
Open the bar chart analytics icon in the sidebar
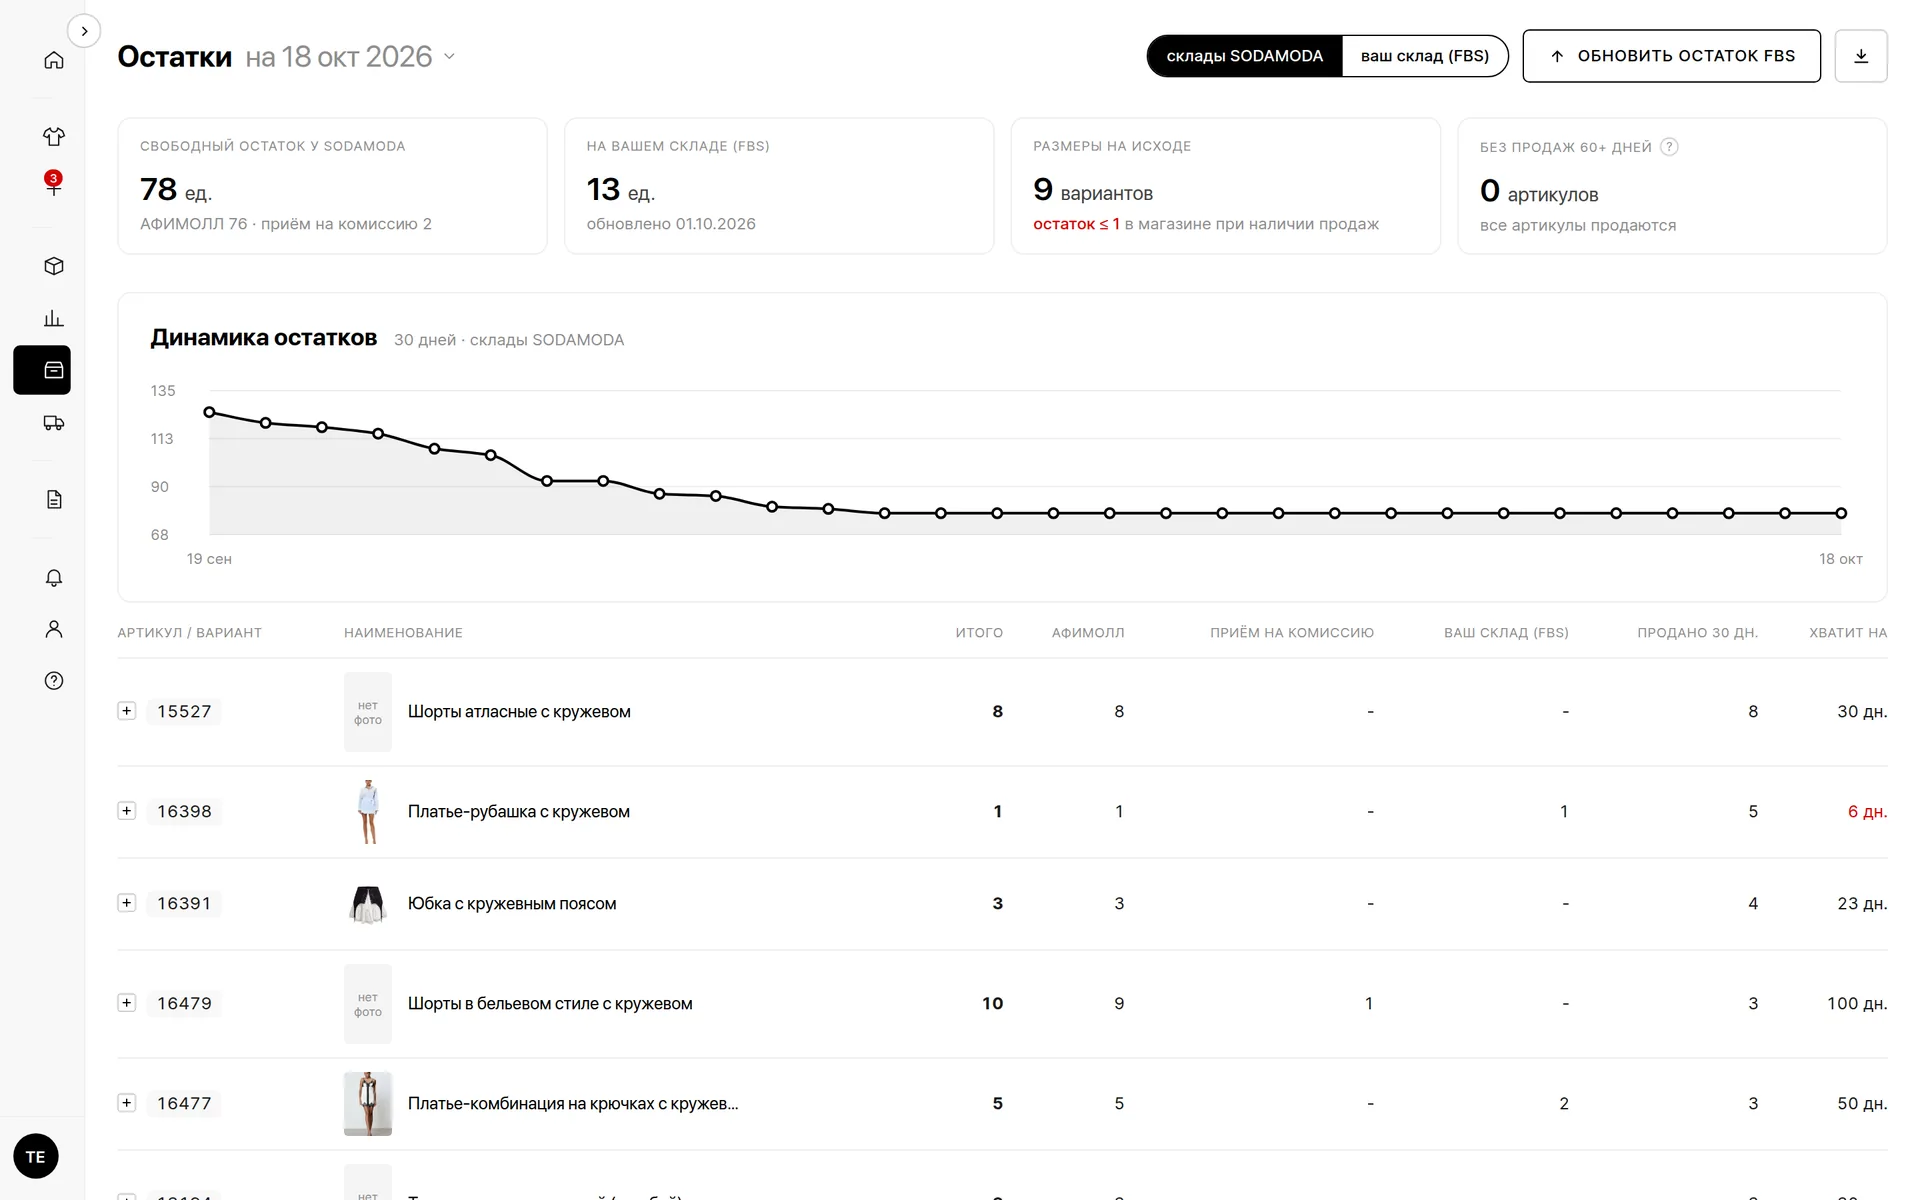pyautogui.click(x=54, y=318)
